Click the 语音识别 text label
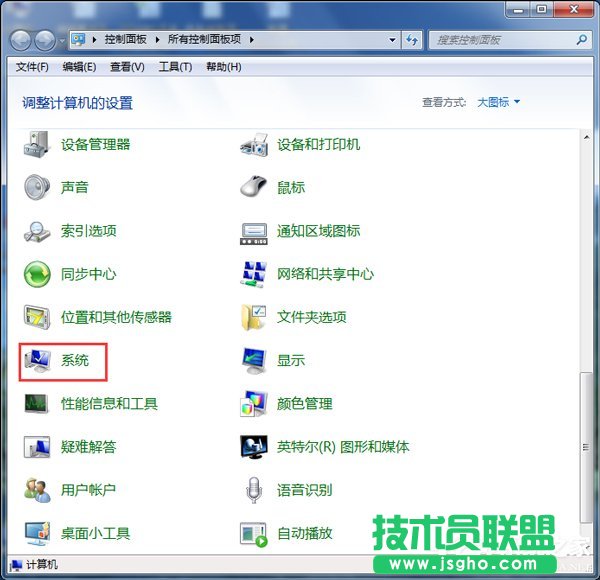The height and width of the screenshot is (580, 600). click(x=305, y=490)
